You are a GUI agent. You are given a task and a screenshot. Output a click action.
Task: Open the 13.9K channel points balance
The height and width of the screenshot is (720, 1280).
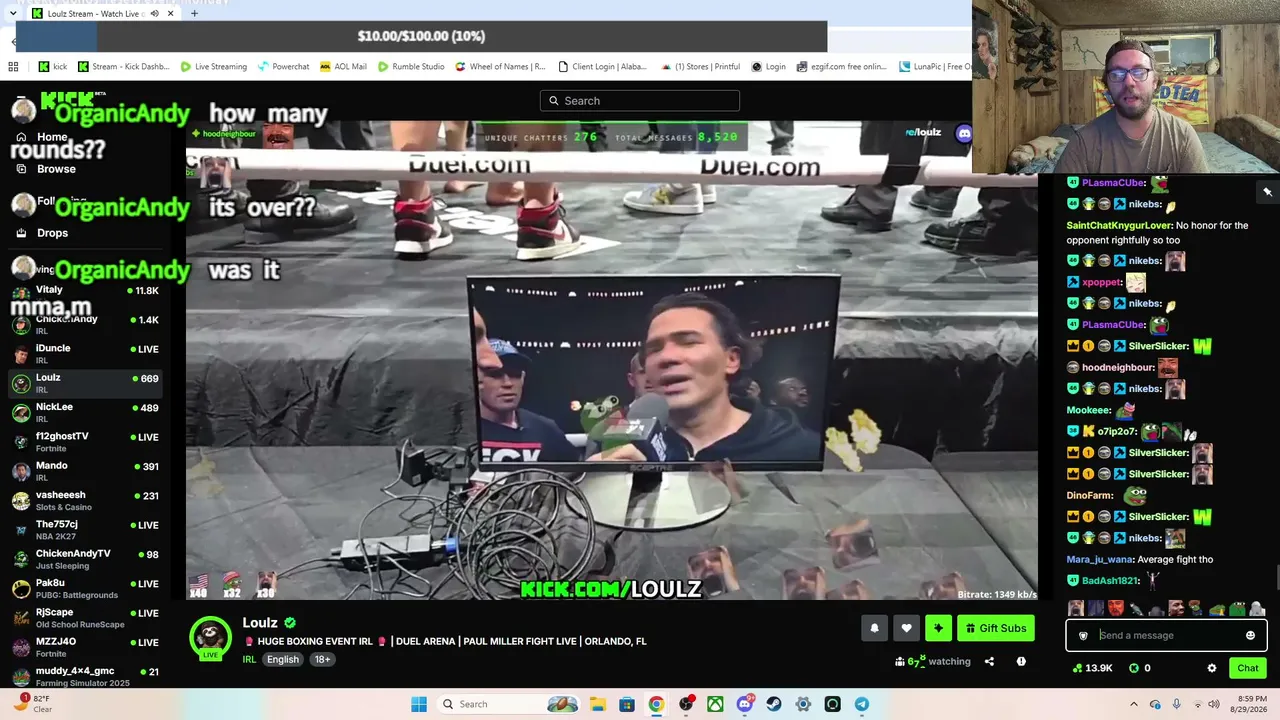point(1091,668)
